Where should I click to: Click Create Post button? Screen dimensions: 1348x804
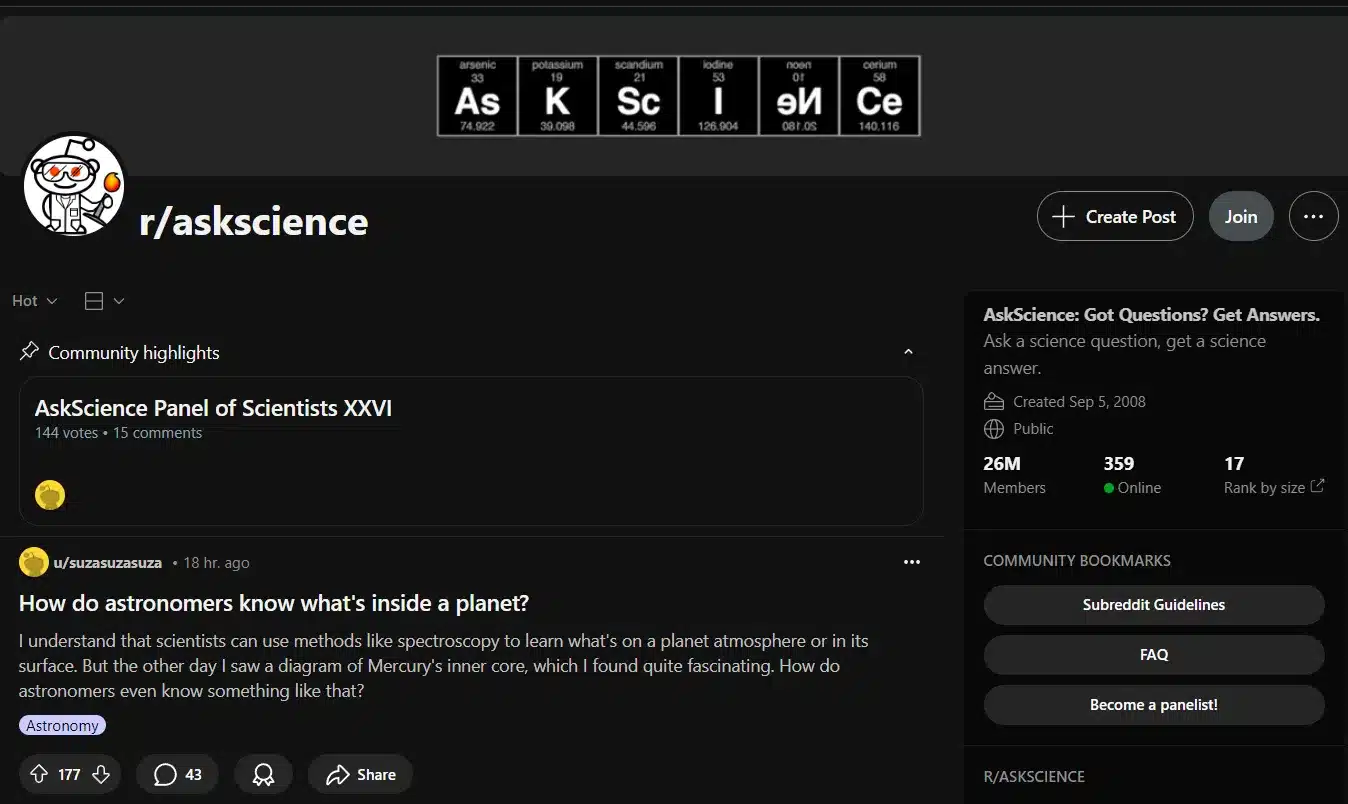click(x=1115, y=216)
